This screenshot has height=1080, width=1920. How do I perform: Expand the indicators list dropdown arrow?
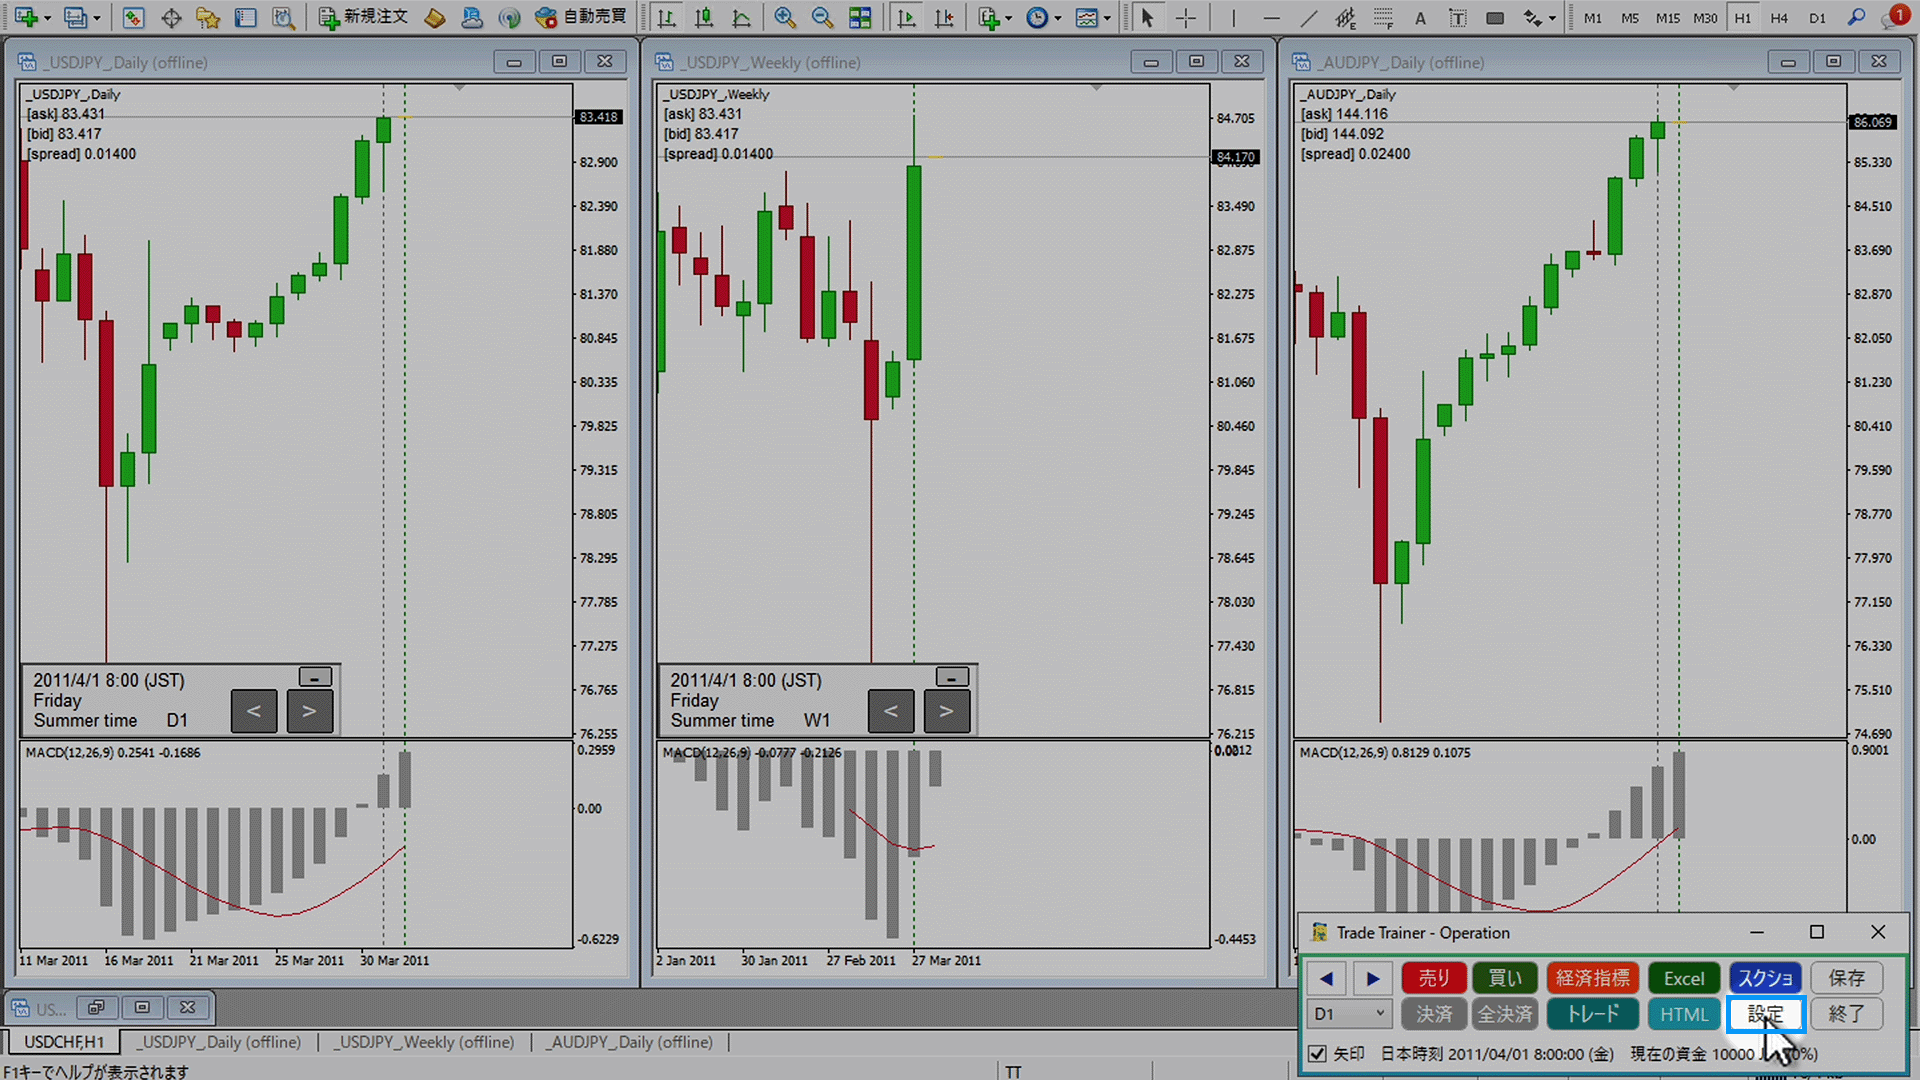[1008, 18]
